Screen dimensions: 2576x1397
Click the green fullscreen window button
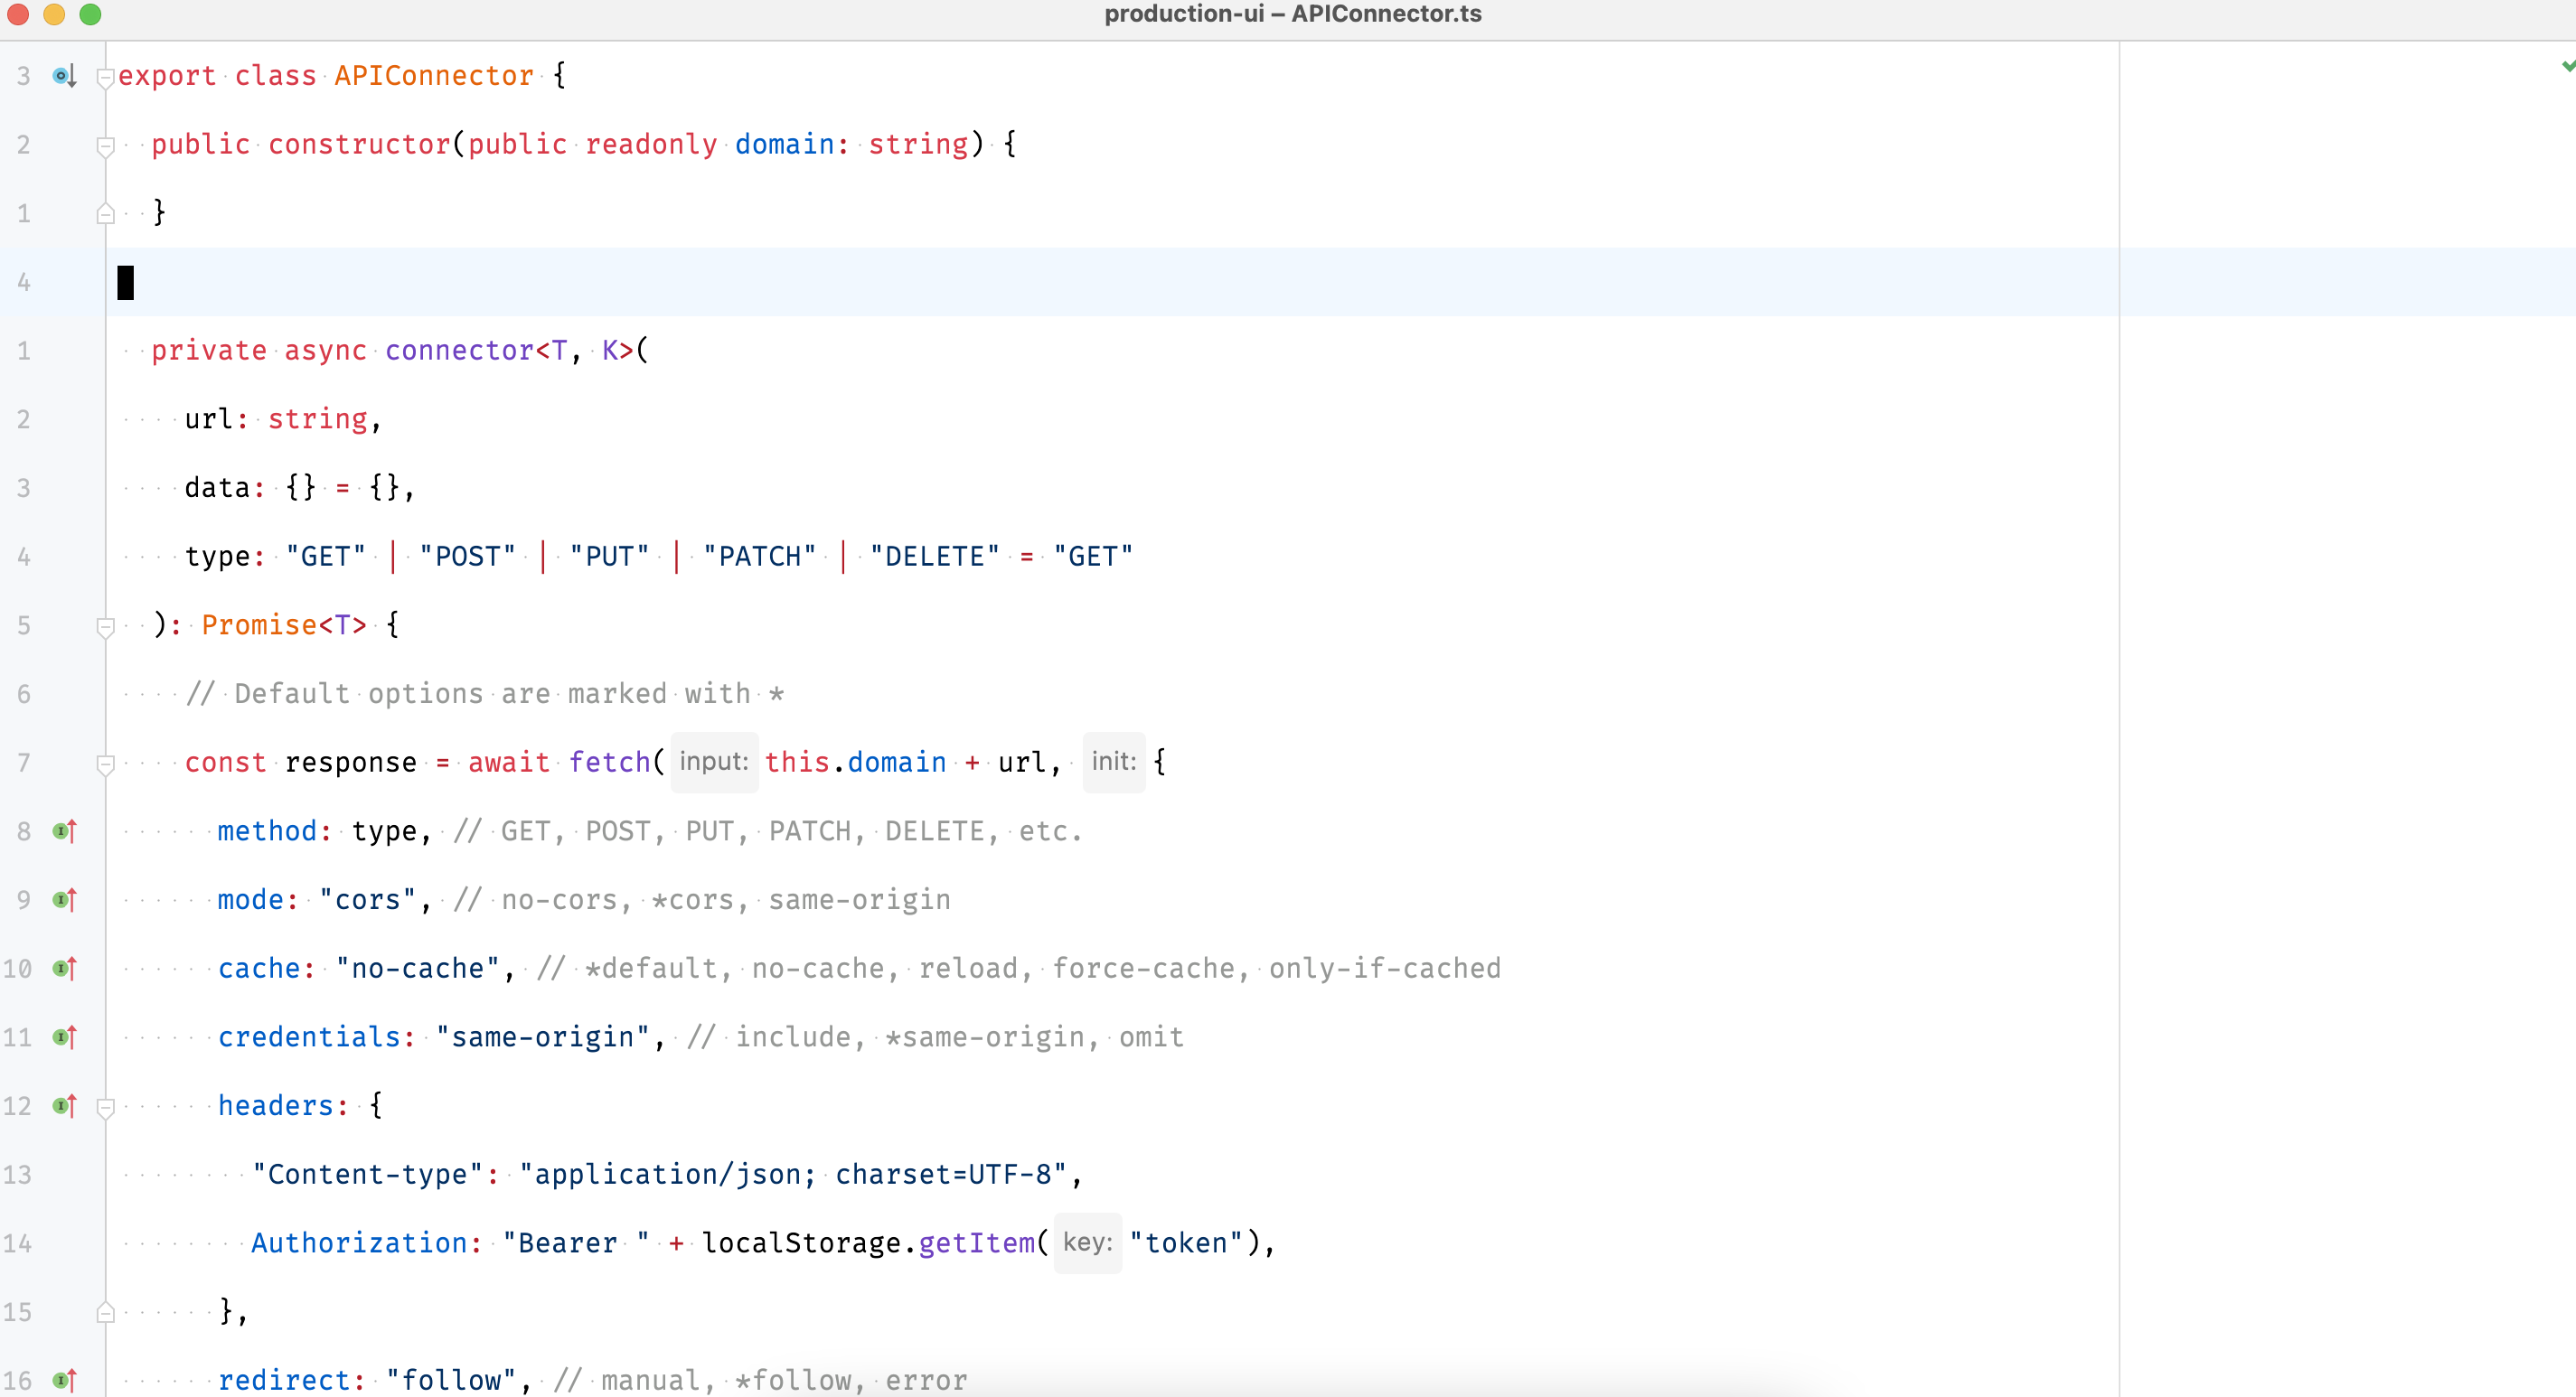point(90,14)
